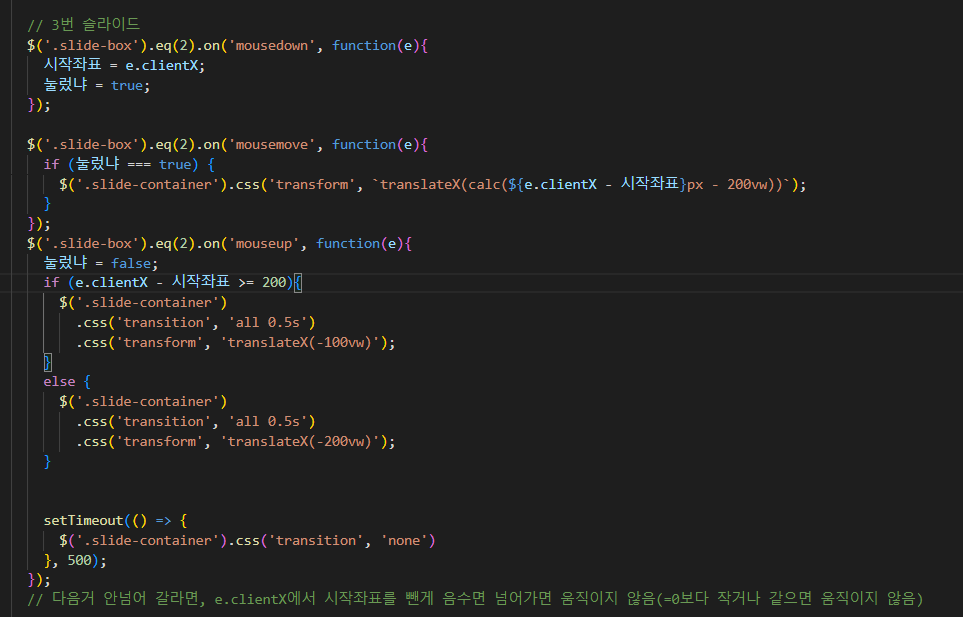Click the 'calc' word in translateX template
Image resolution: width=963 pixels, height=617 pixels.
pos(484,185)
